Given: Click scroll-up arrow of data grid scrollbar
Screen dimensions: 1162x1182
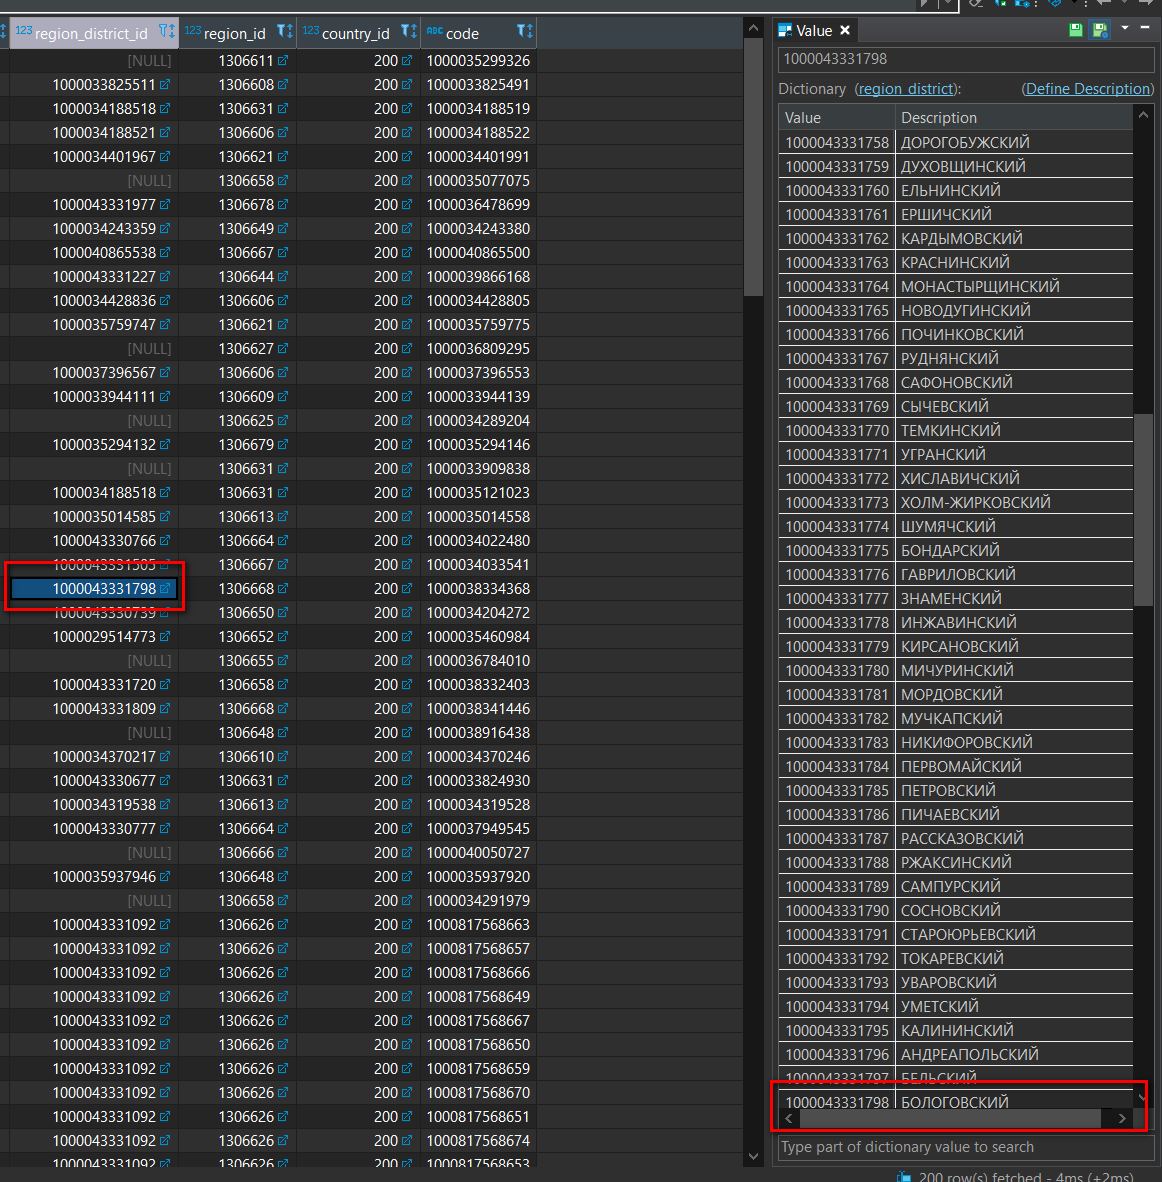Looking at the screenshot, I should click(x=753, y=28).
